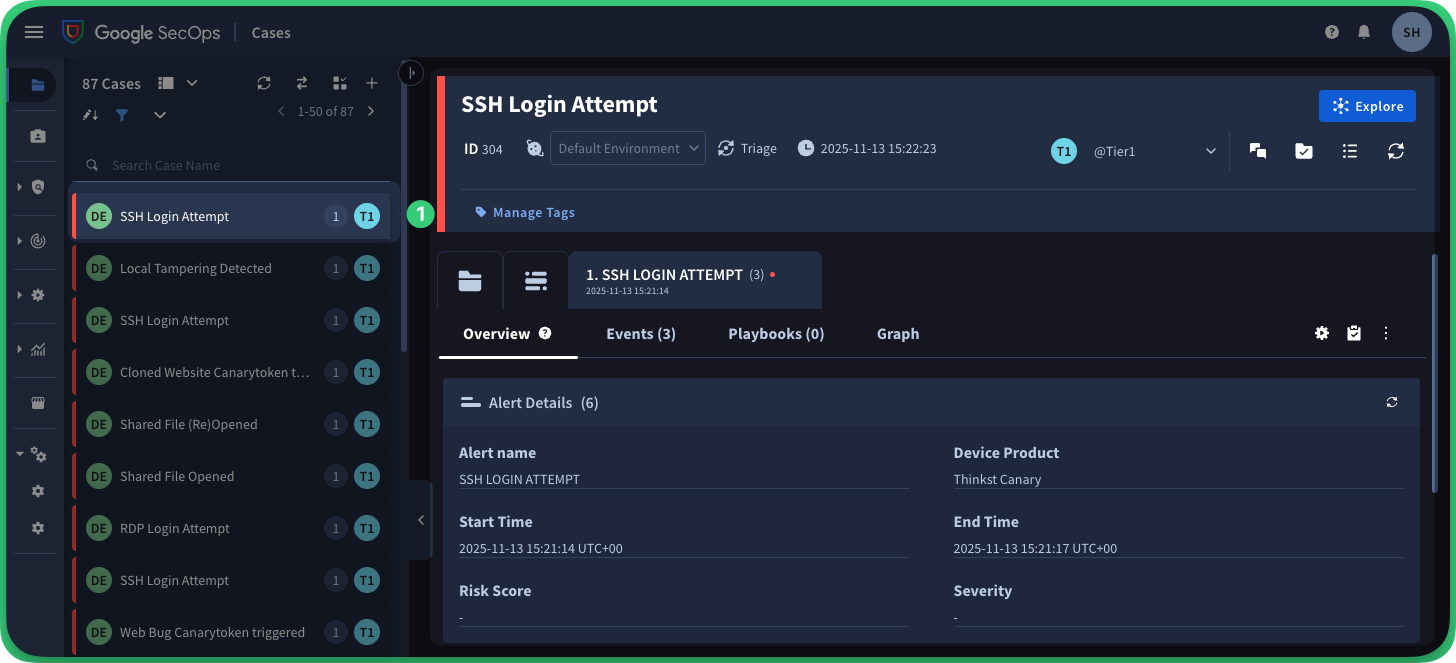Click the blue Explore button
Screen dimensions: 1456x663
click(x=1367, y=106)
